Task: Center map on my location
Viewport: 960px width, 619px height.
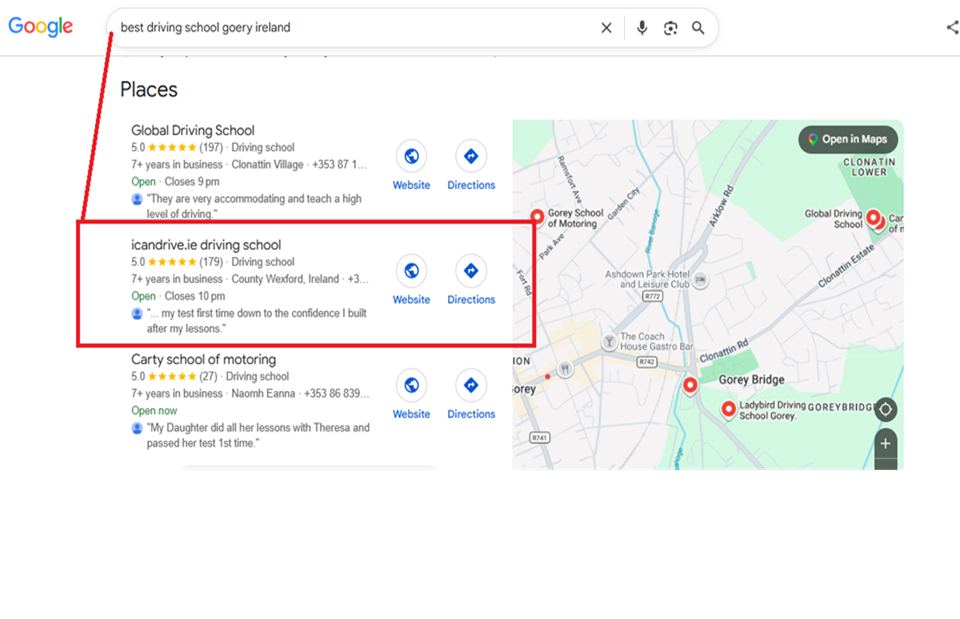Action: point(885,410)
